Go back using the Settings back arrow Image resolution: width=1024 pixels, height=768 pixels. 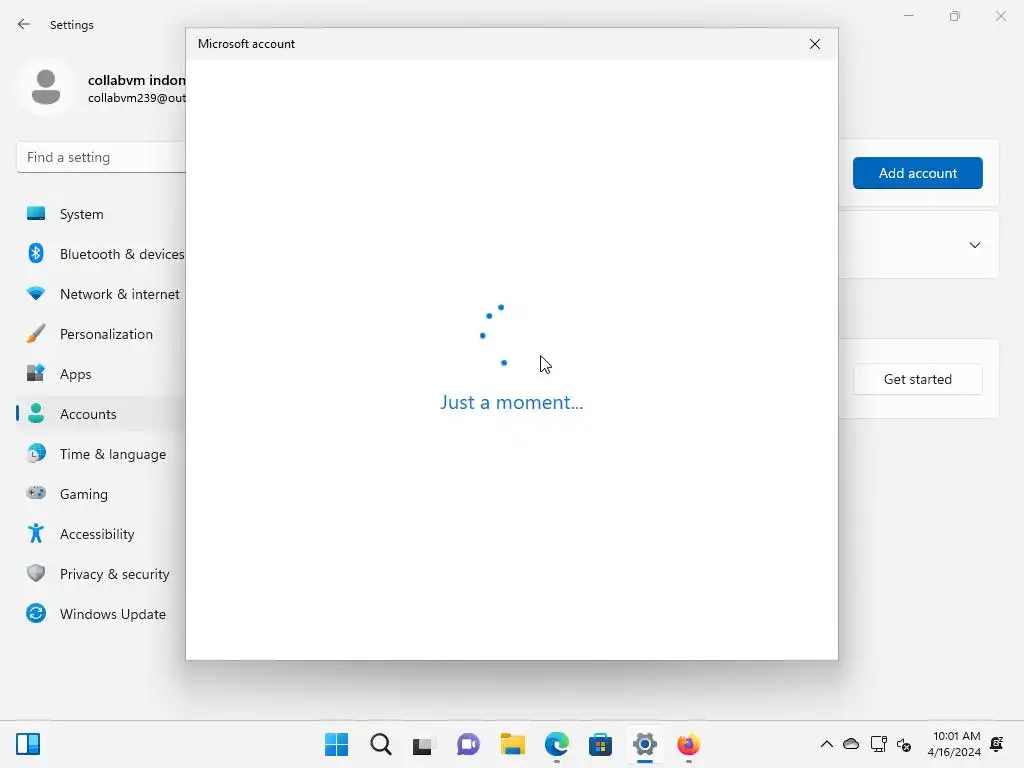(24, 24)
